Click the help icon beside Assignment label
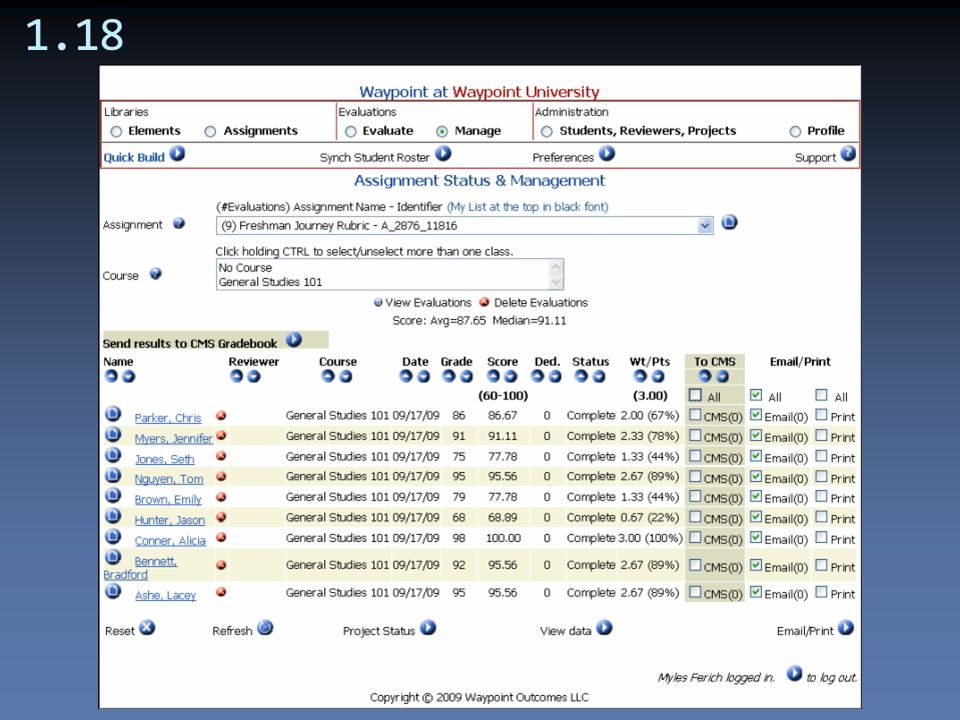 [x=179, y=223]
